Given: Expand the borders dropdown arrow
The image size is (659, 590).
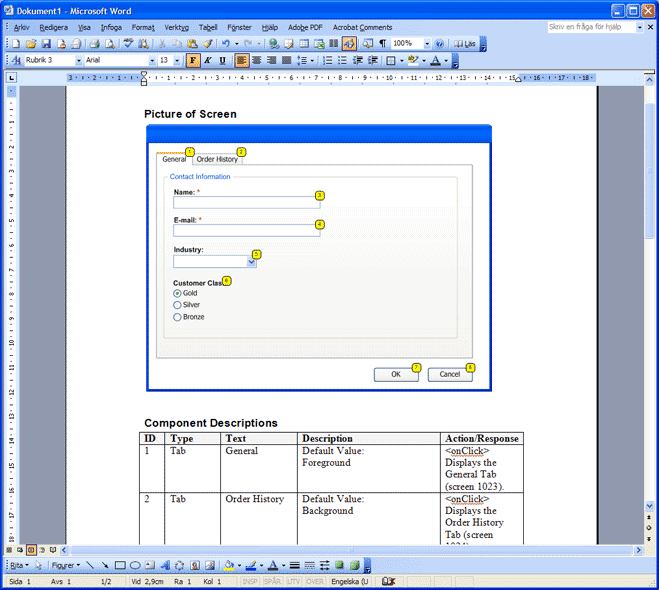Looking at the screenshot, I should pos(402,61).
